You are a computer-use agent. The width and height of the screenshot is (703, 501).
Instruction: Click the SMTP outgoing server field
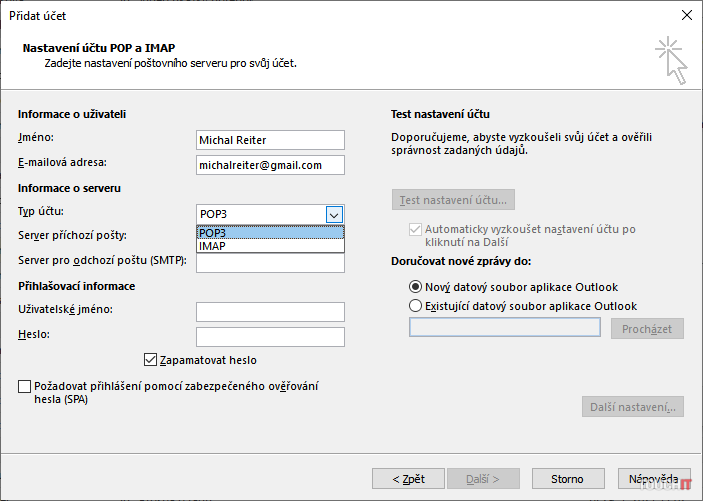[x=270, y=264]
